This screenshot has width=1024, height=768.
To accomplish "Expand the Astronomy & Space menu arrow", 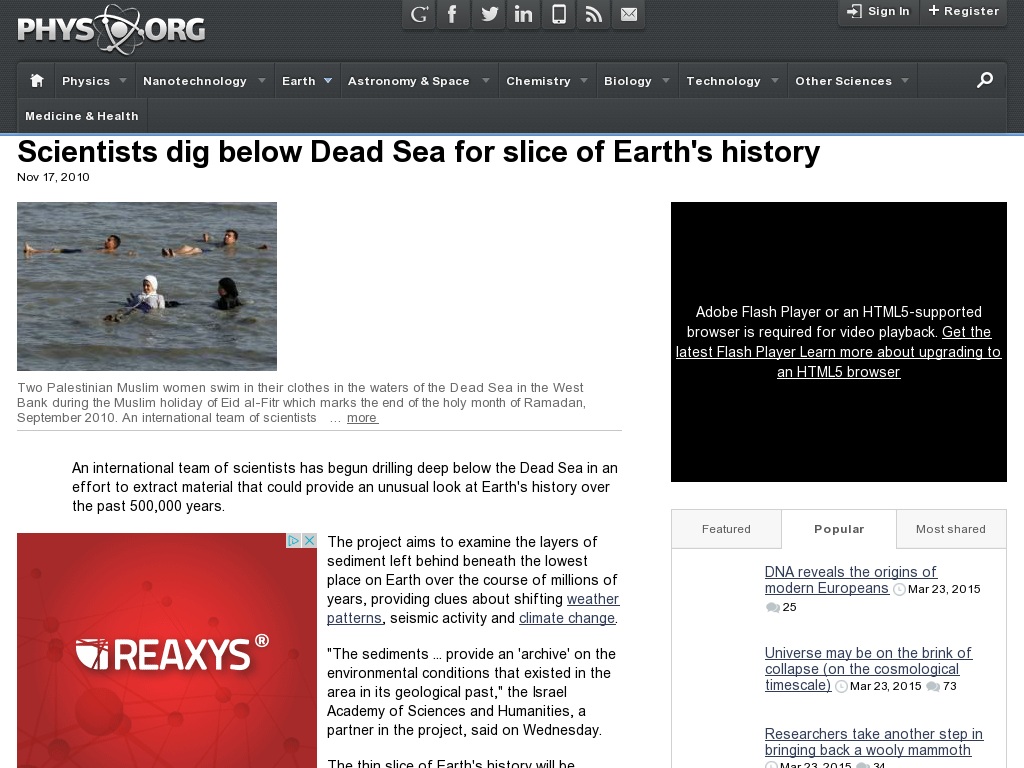I will pyautogui.click(x=486, y=80).
